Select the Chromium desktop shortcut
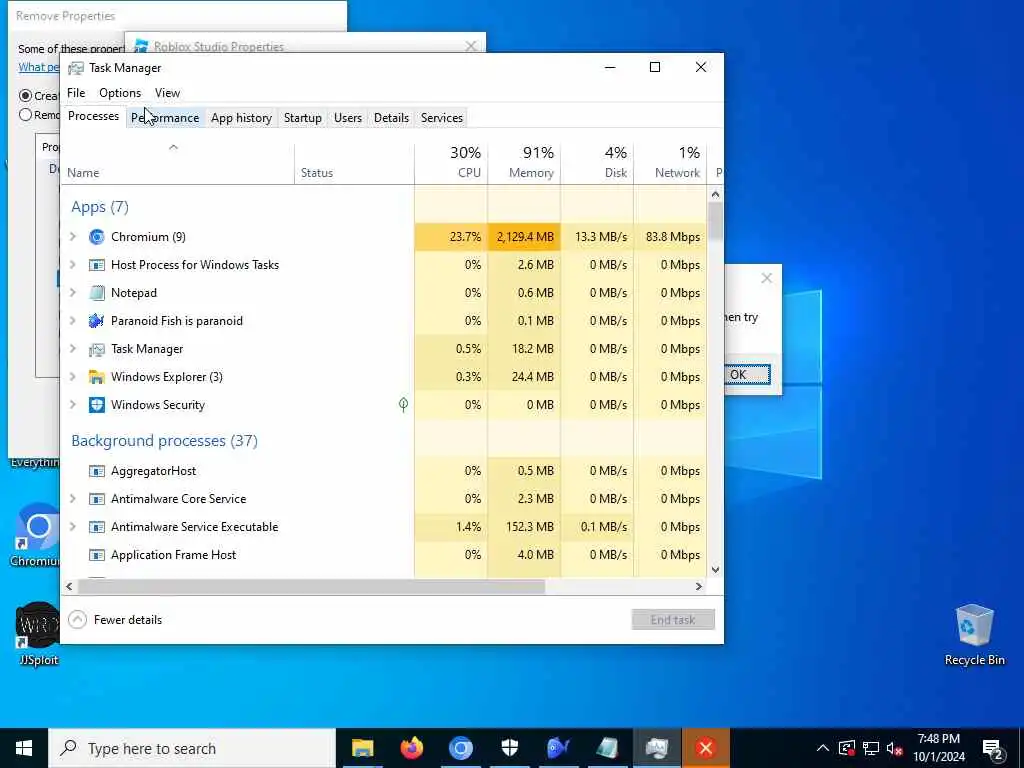This screenshot has width=1024, height=768. coord(36,534)
